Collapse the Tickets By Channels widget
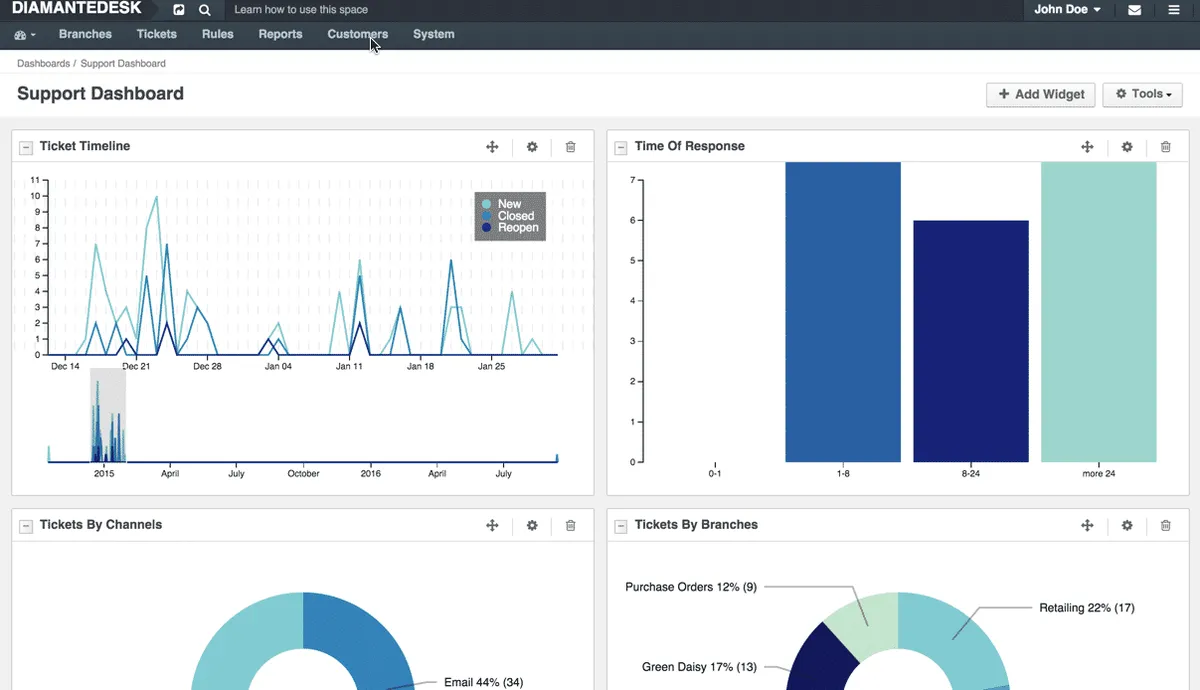This screenshot has height=690, width=1200. (27, 525)
